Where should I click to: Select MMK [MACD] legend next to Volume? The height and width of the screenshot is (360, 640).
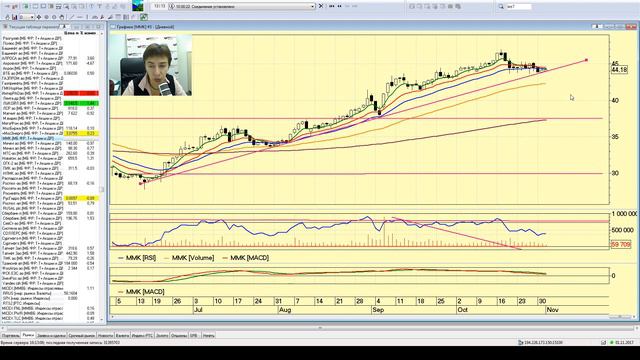tap(245, 258)
